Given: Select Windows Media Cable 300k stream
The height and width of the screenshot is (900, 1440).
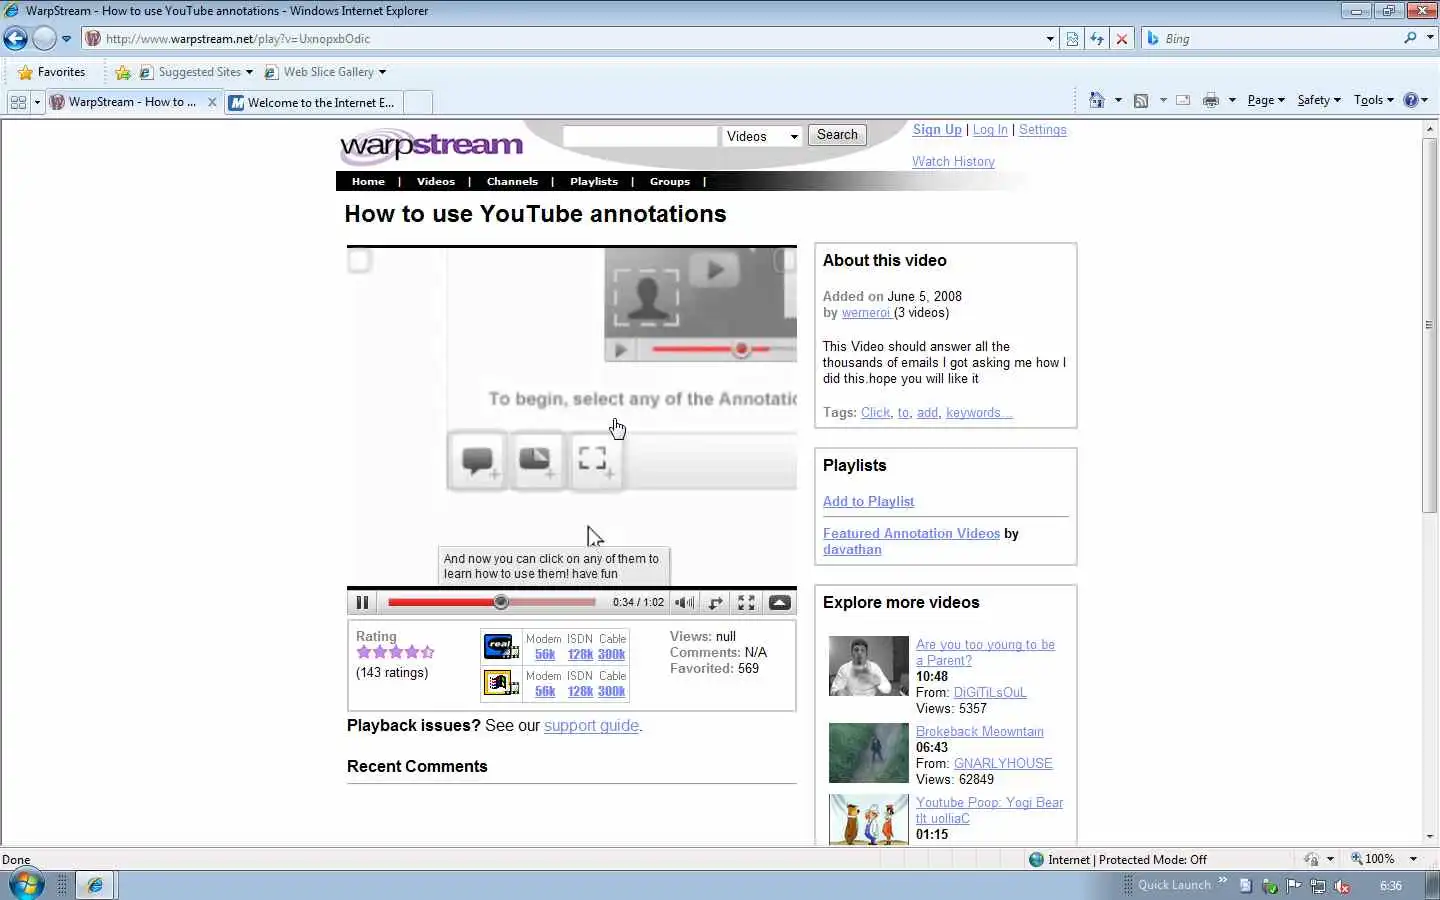Looking at the screenshot, I should pos(612,691).
